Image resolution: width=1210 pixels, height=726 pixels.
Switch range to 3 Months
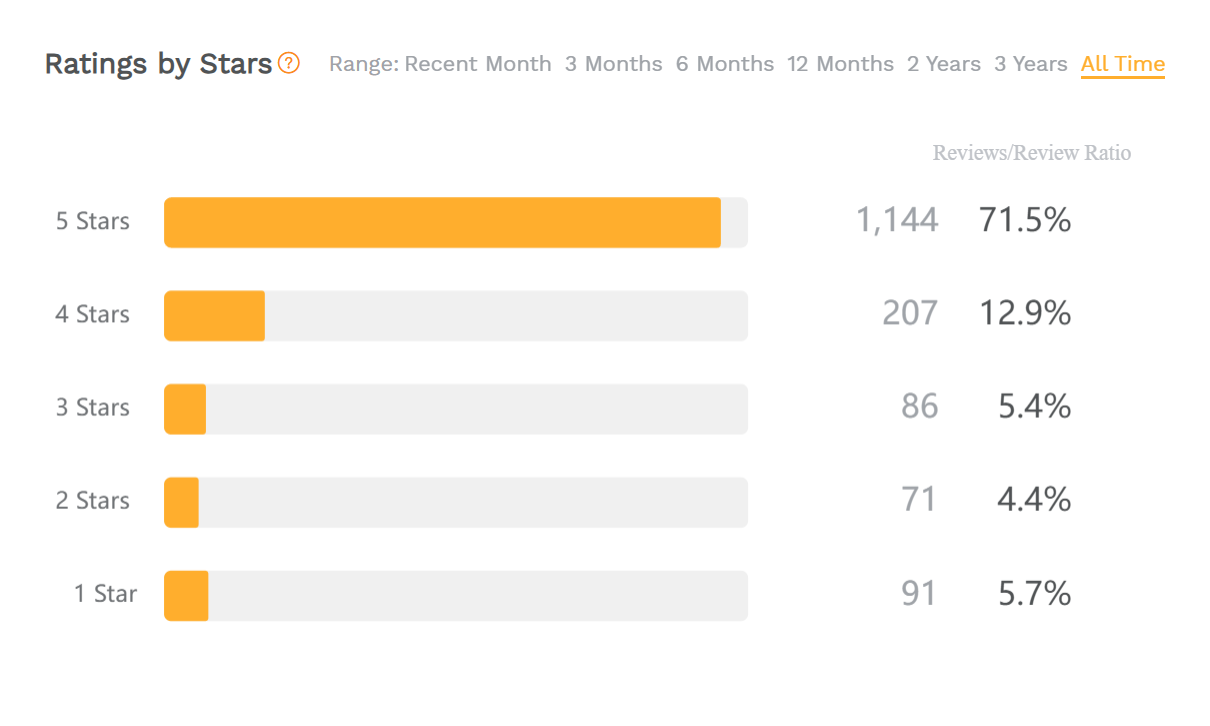click(613, 64)
